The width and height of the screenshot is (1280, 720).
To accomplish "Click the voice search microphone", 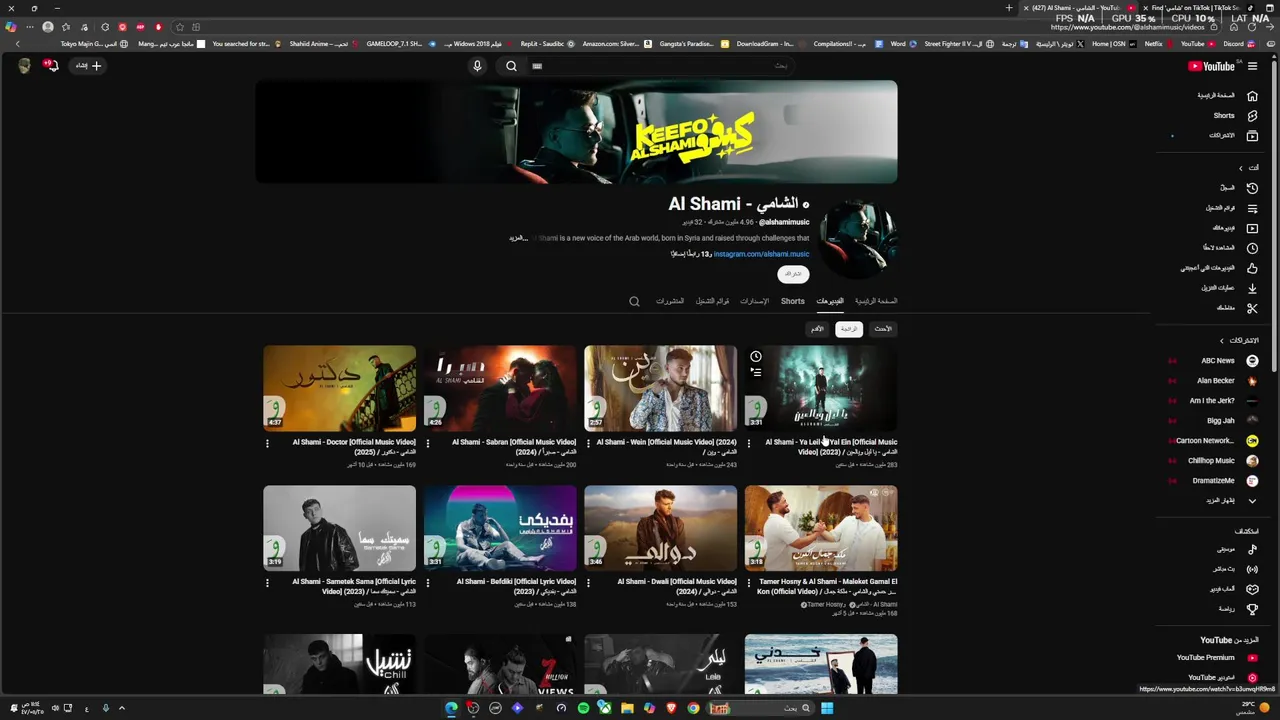I will coord(477,66).
